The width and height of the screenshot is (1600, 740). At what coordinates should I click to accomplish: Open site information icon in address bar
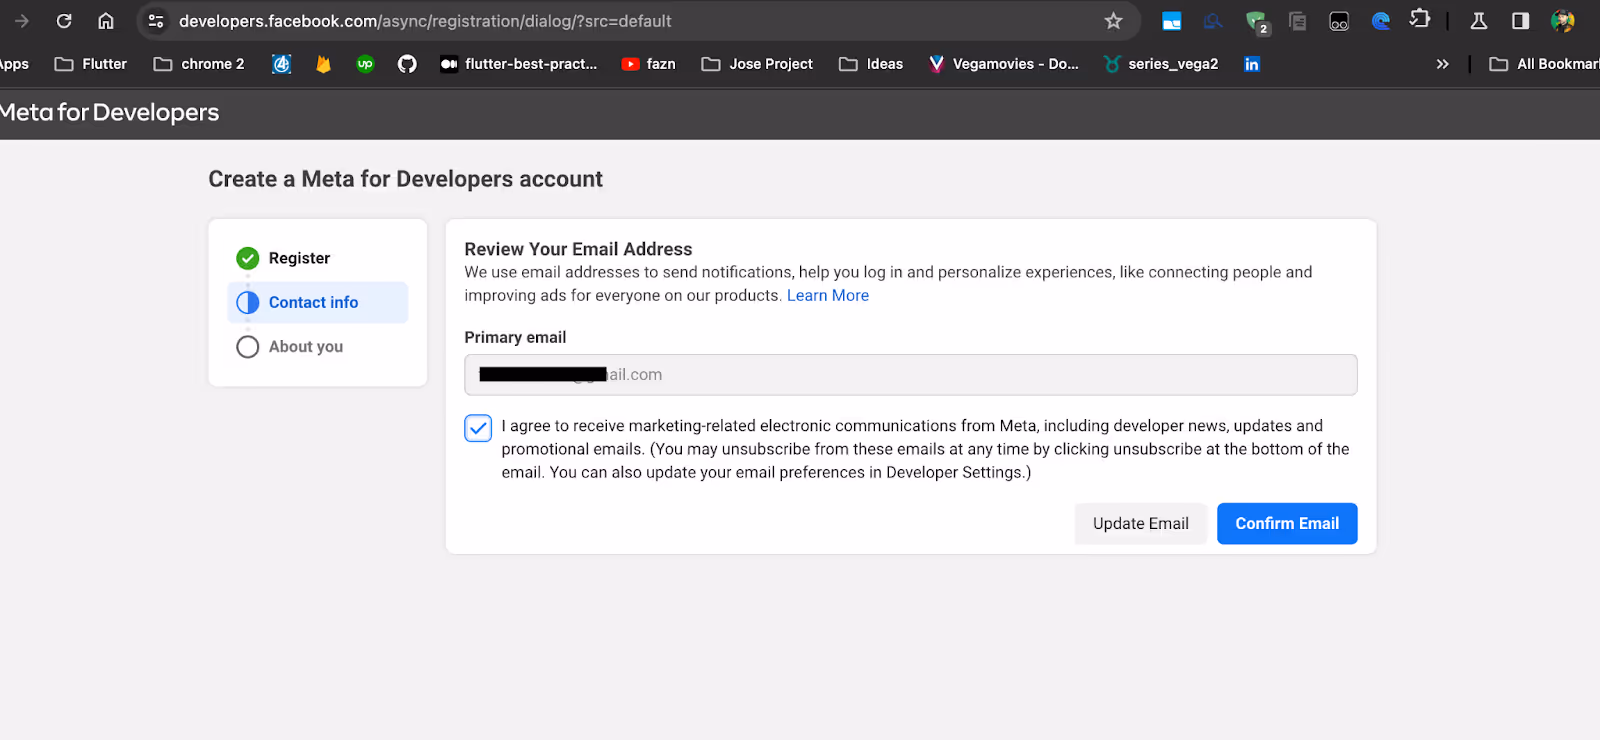156,21
